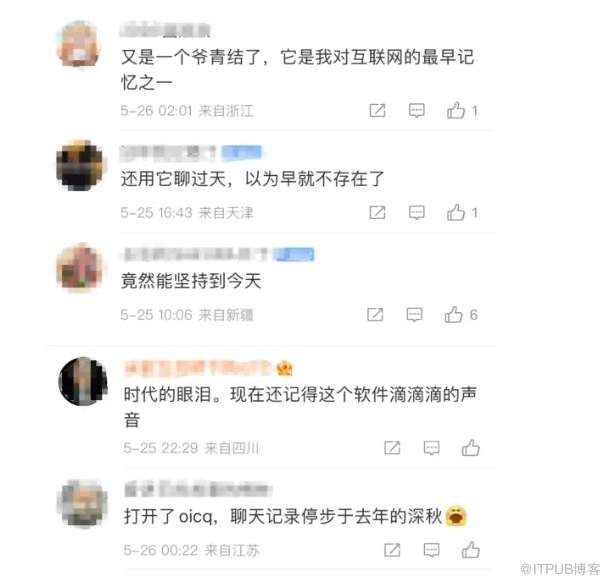Like the comment from 浙江
The width and height of the screenshot is (610, 584).
click(x=456, y=110)
